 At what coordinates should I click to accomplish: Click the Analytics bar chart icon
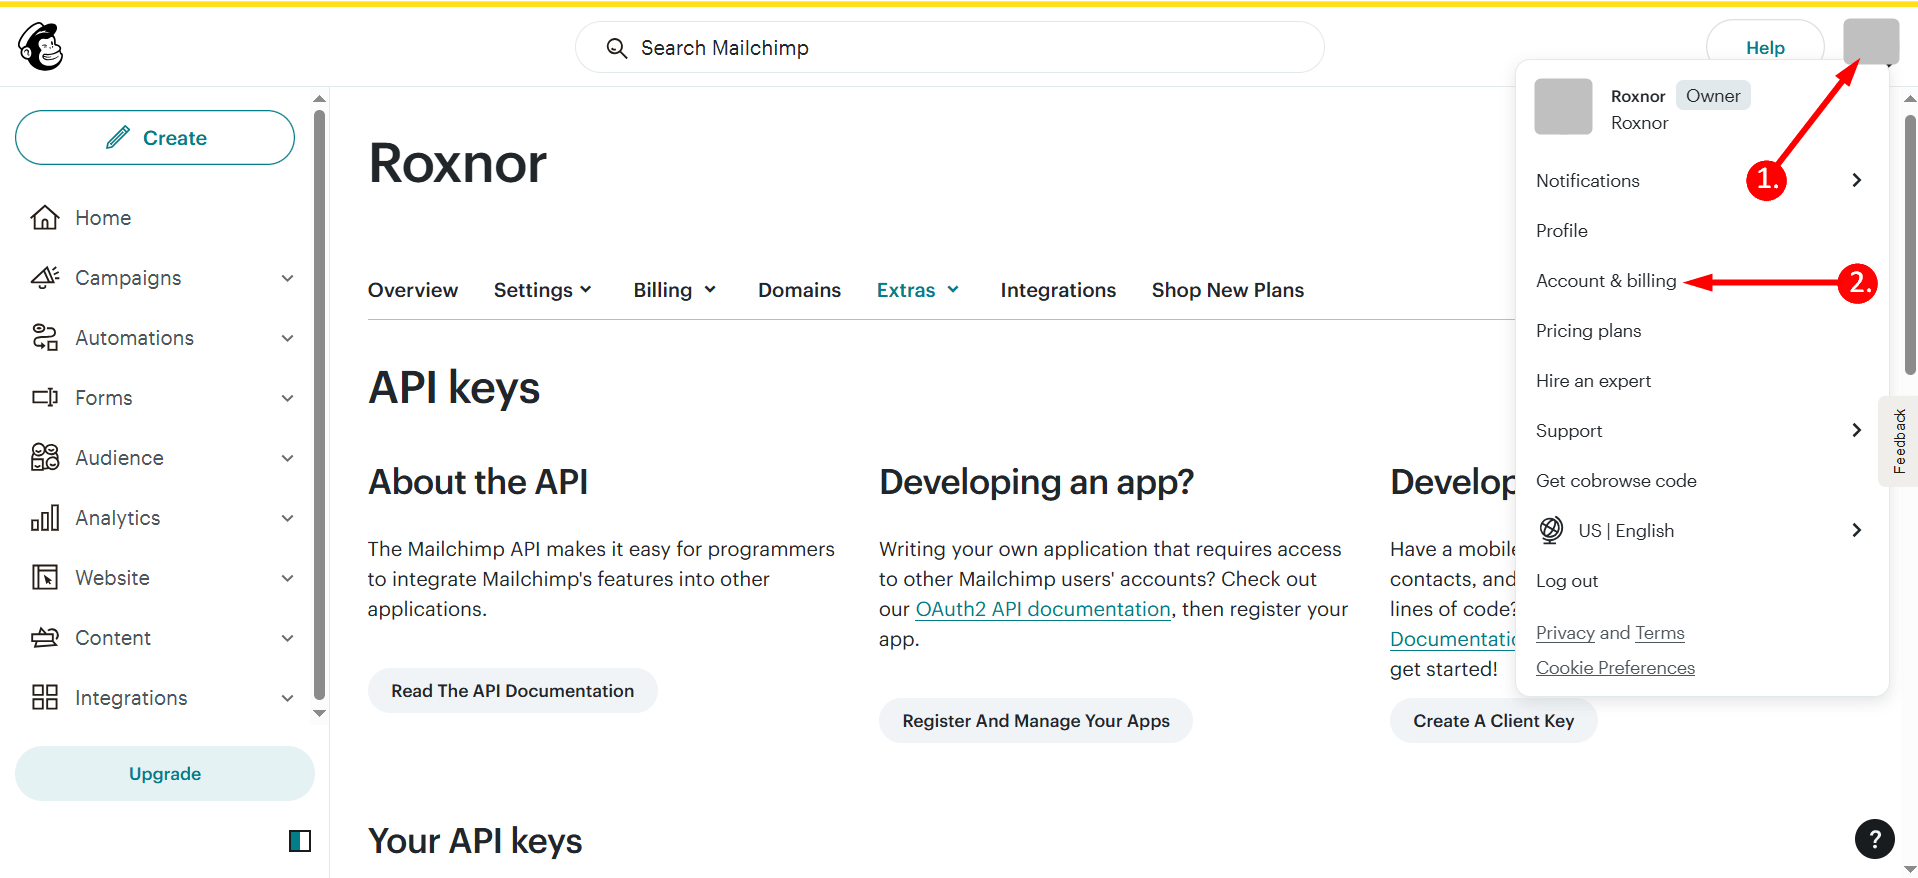(45, 518)
